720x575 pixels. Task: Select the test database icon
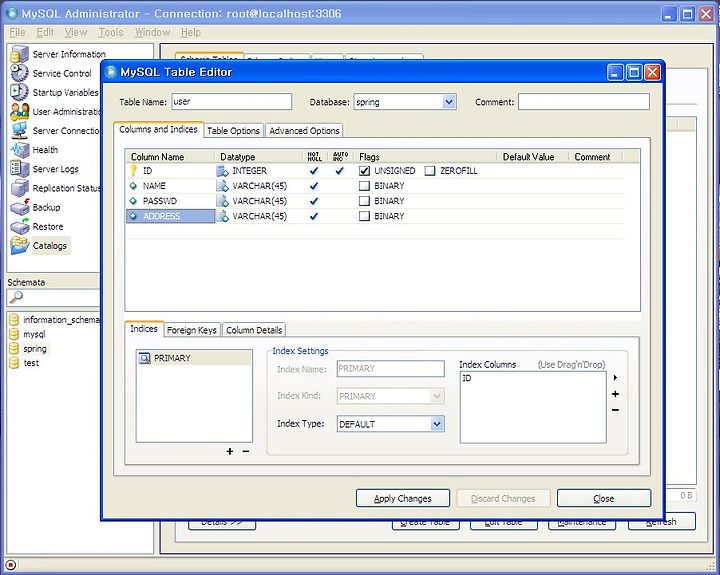point(14,363)
